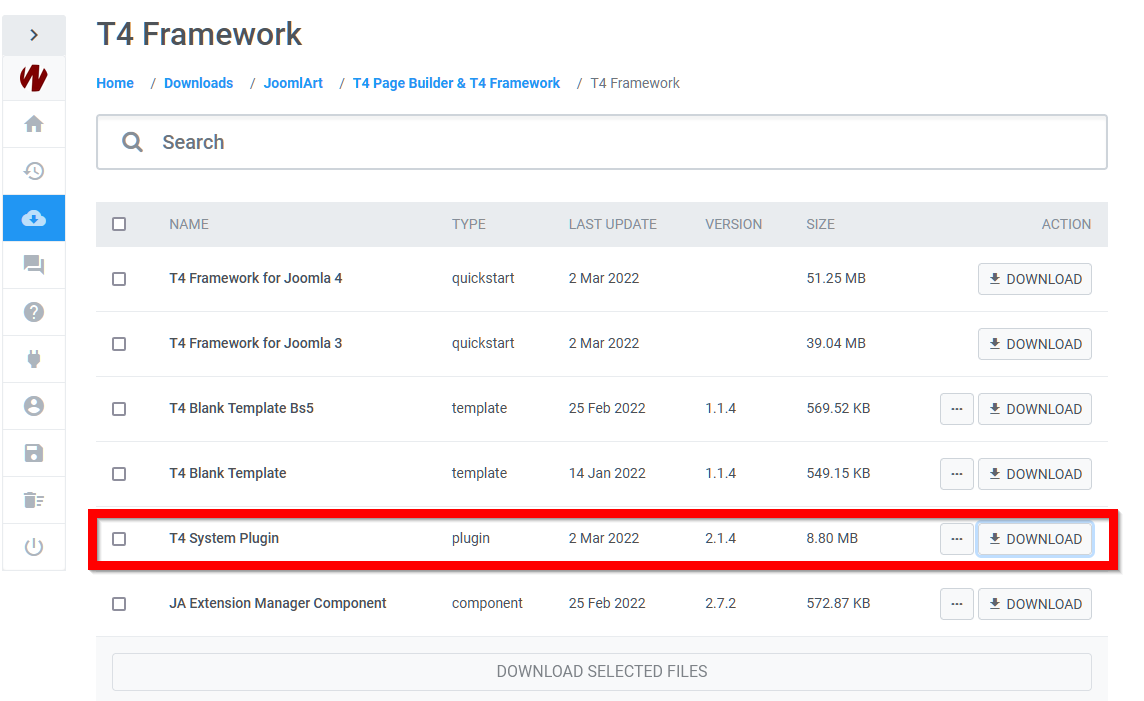1144x701 pixels.
Task: Click the search magnifier icon
Action: click(x=132, y=142)
